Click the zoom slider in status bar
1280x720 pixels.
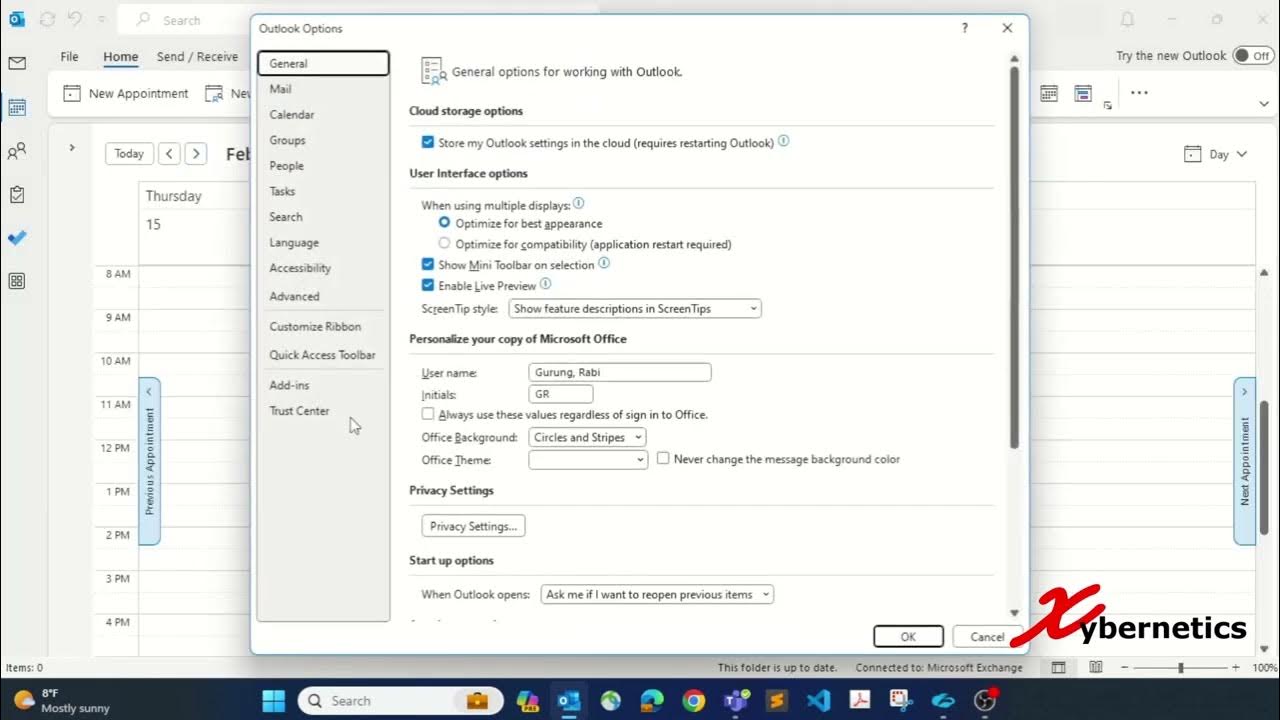[1181, 667]
